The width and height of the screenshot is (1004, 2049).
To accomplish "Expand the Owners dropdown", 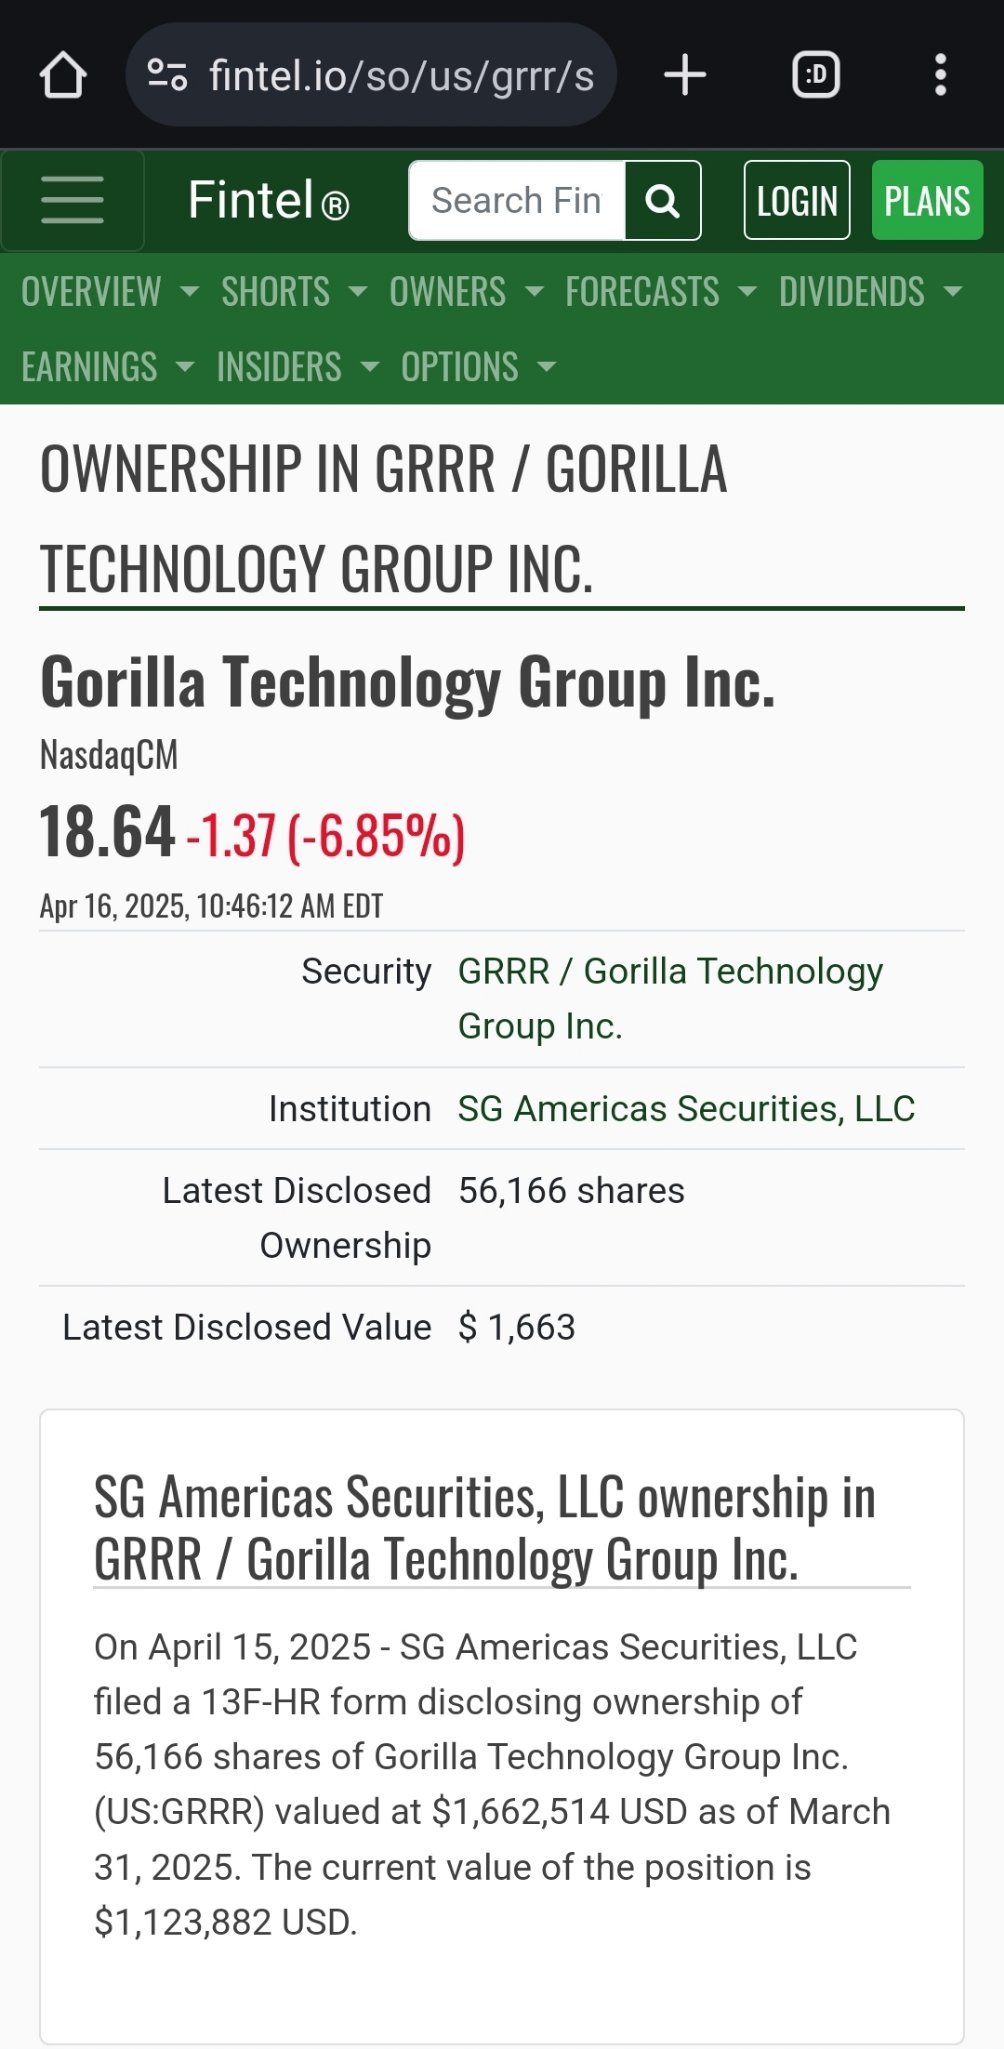I will [465, 292].
